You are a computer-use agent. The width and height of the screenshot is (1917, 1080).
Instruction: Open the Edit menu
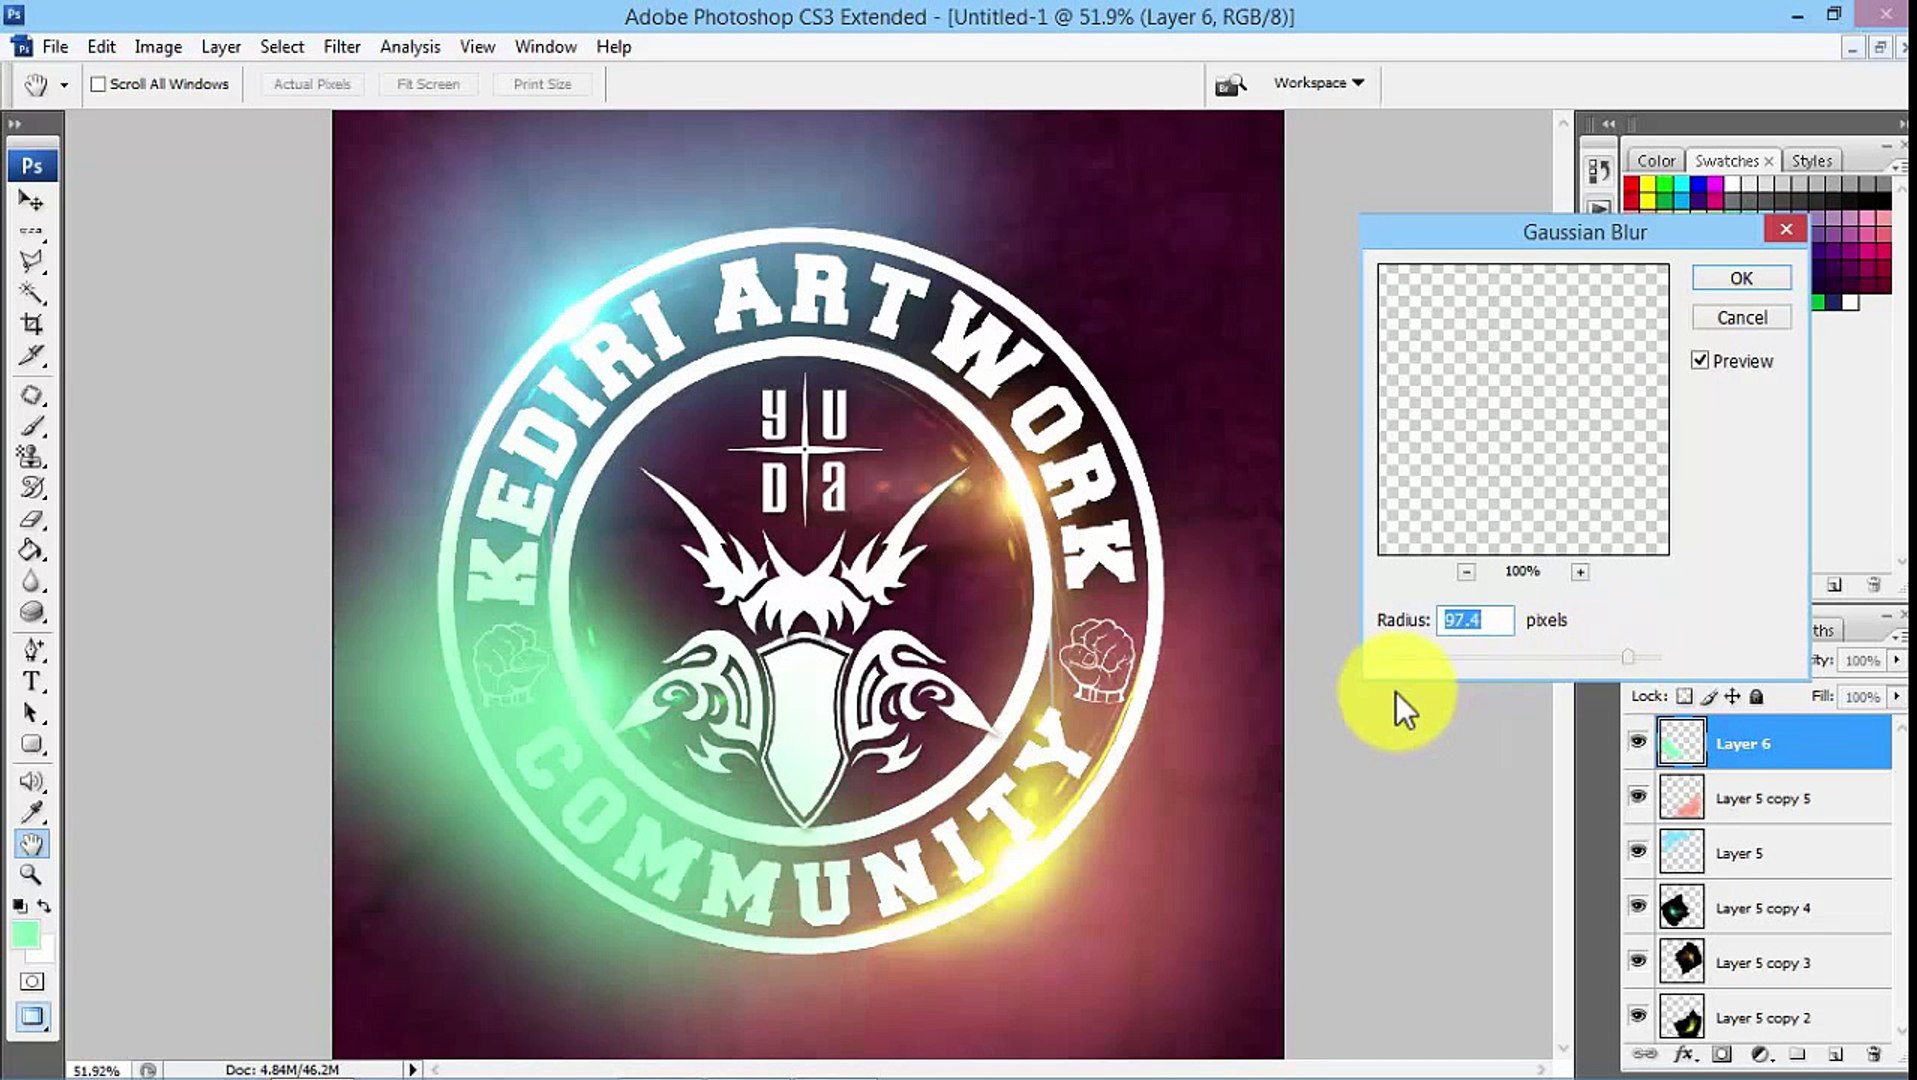(101, 47)
